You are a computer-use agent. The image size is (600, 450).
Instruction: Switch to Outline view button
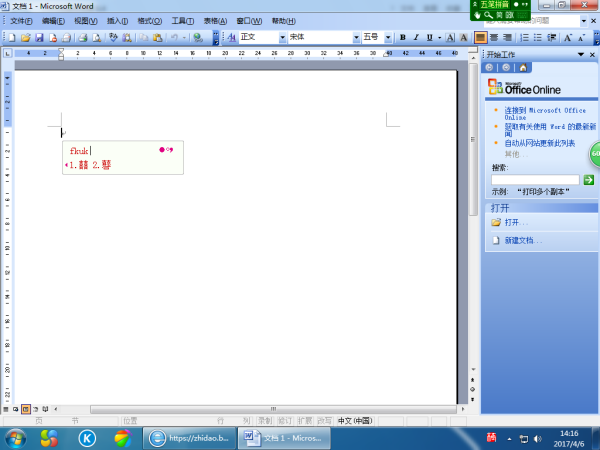click(x=36, y=409)
